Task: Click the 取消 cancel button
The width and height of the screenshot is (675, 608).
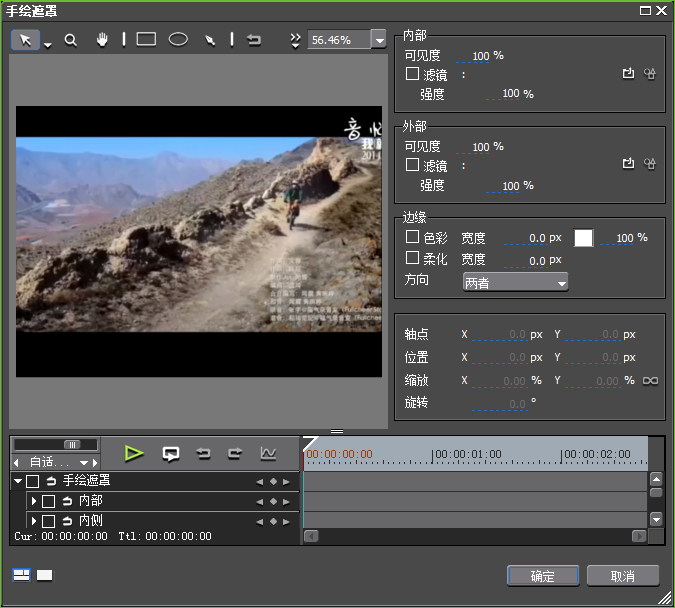Action: (622, 576)
